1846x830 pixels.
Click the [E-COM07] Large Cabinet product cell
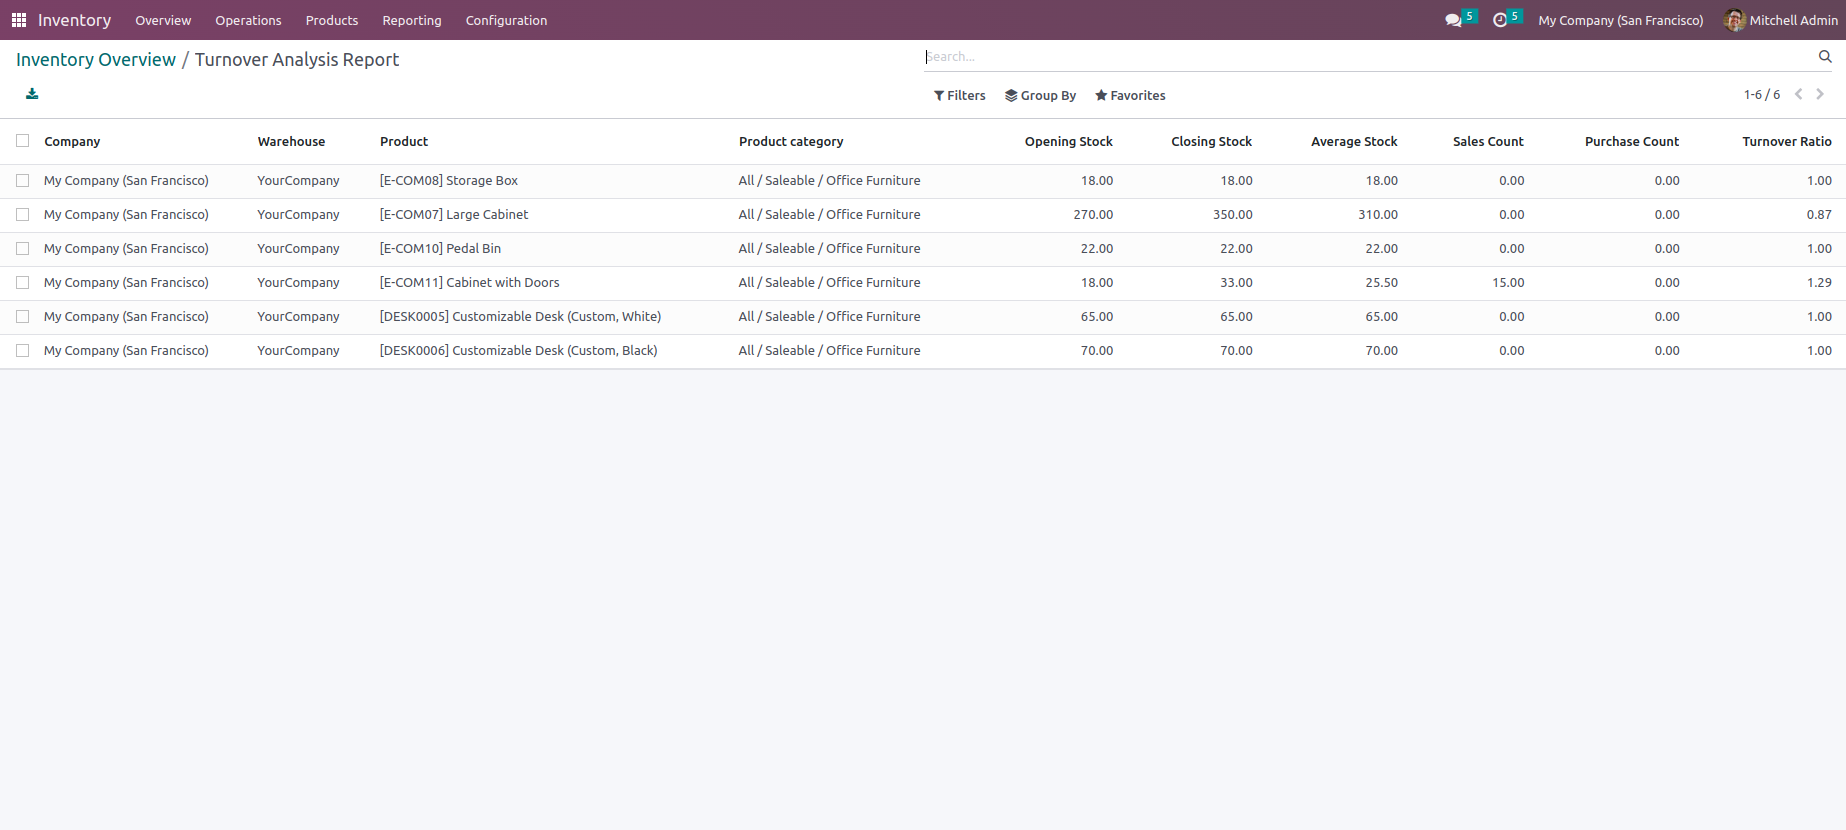pos(454,215)
